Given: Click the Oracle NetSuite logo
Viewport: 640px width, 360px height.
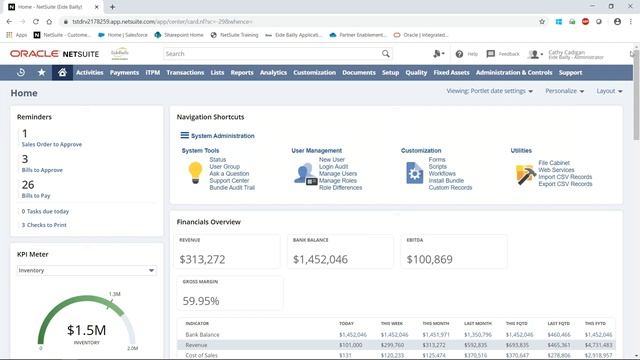Looking at the screenshot, I should 55,54.
